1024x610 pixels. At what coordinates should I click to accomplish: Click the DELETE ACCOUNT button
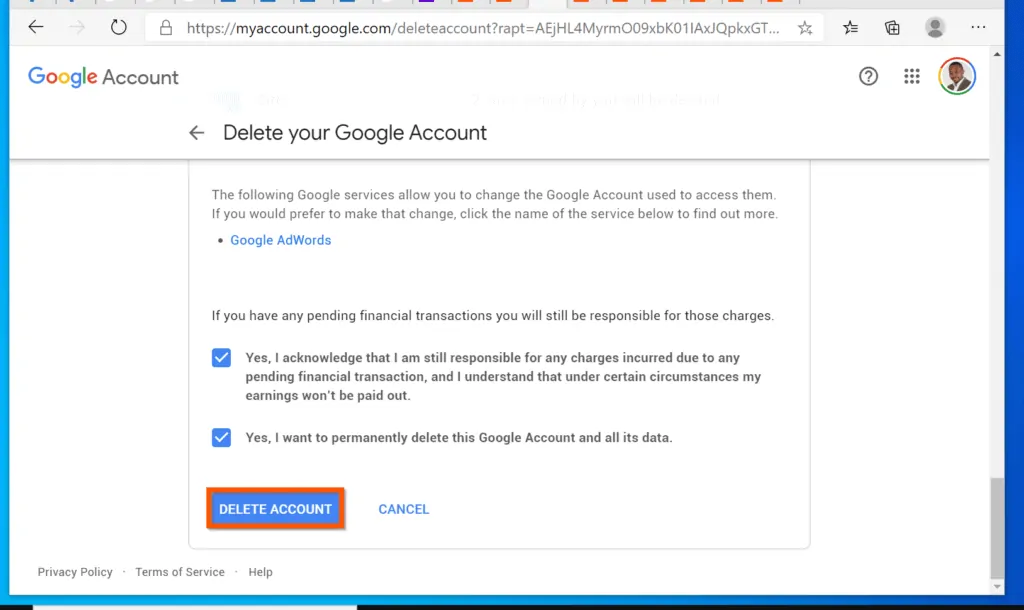tap(276, 508)
